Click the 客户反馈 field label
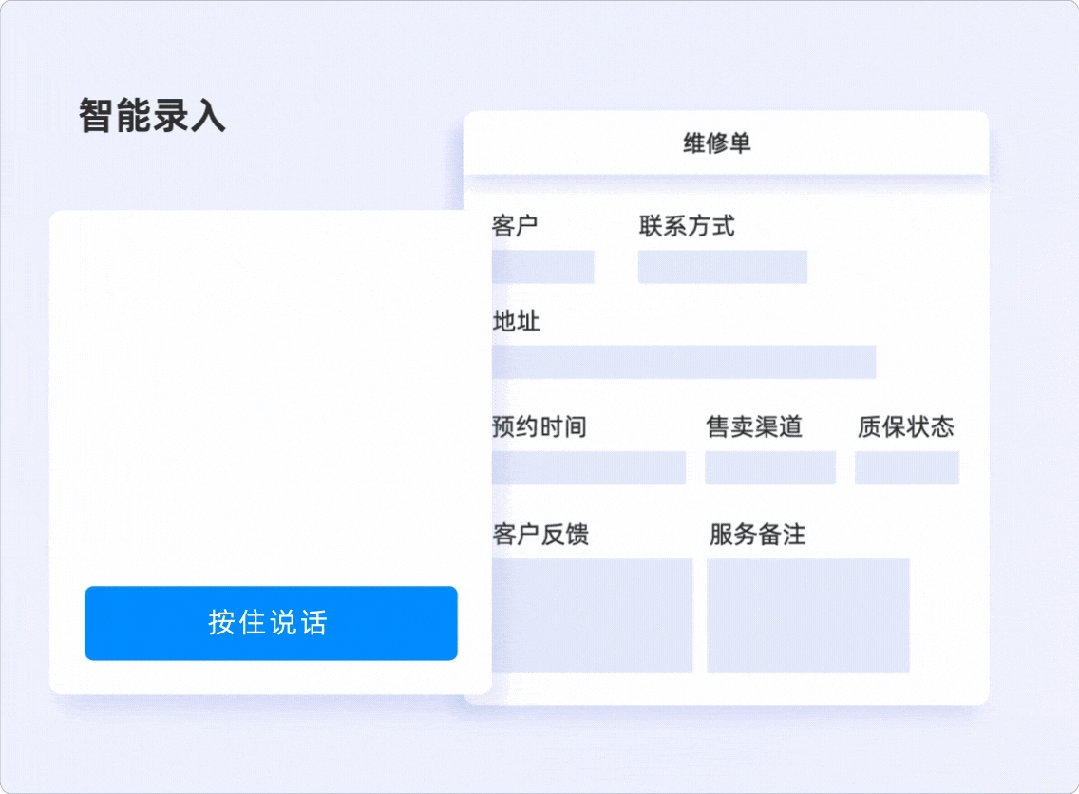The image size is (1079, 794). 537,535
